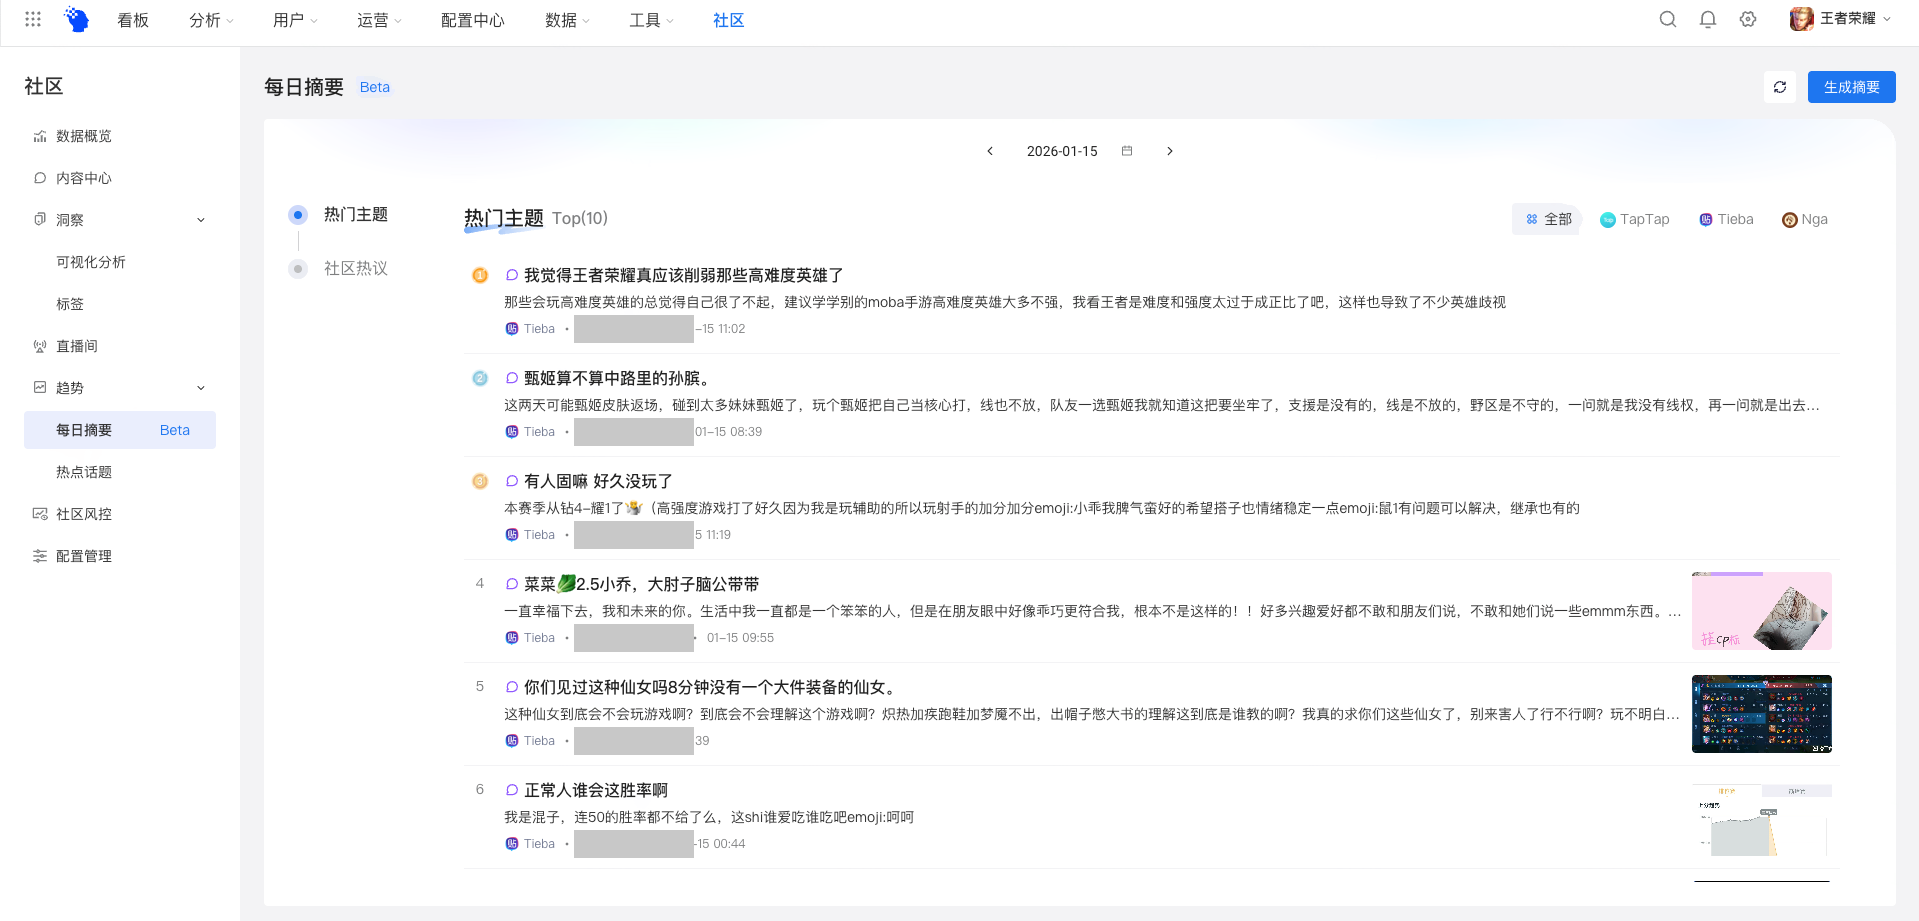Click the refresh icon beside 生成摘要
This screenshot has width=1919, height=921.
[1780, 87]
